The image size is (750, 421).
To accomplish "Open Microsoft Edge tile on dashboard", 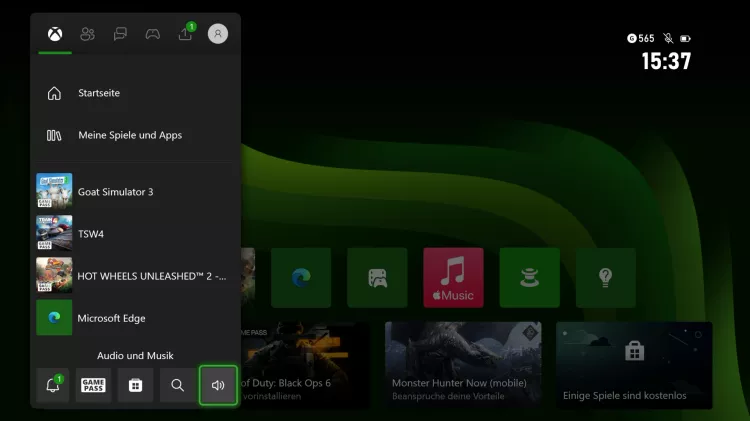I will coord(301,277).
